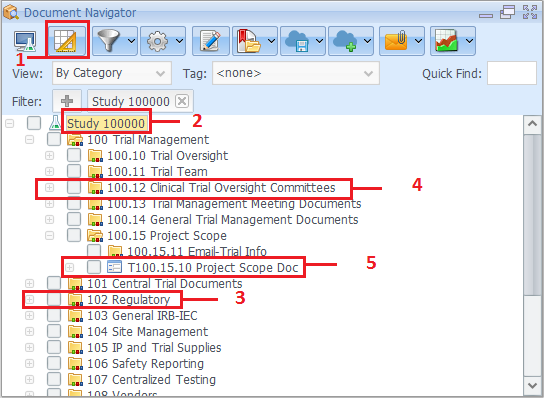Click the folder icon of 106 Safety Reporting
Viewport: 544px width, 398px height.
tap(75, 363)
